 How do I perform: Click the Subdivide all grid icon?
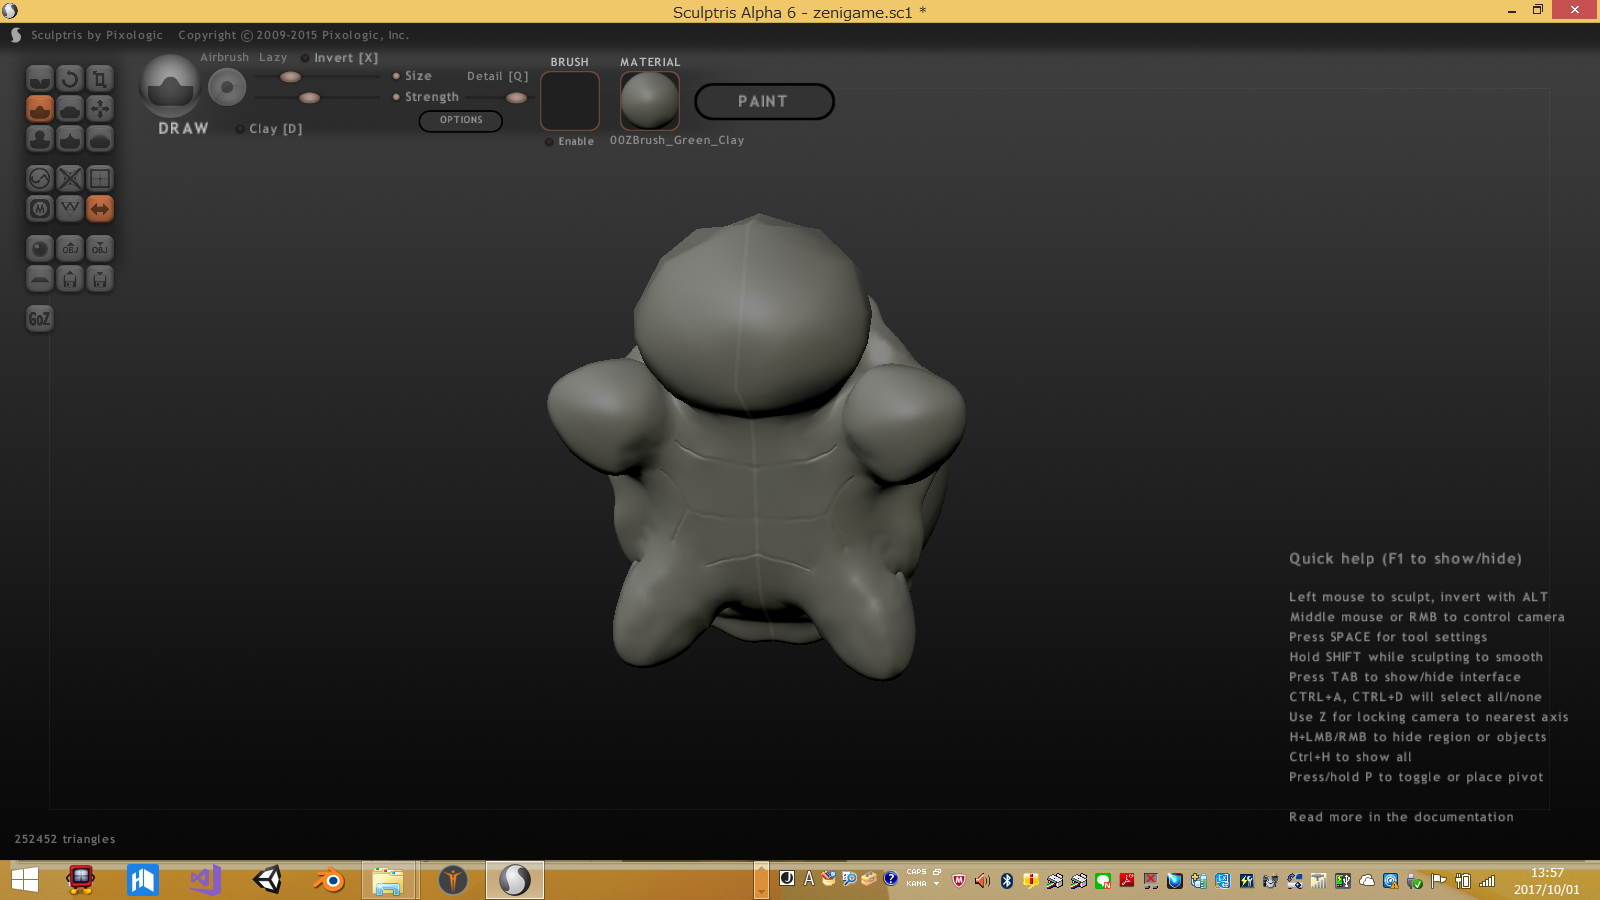(x=100, y=179)
